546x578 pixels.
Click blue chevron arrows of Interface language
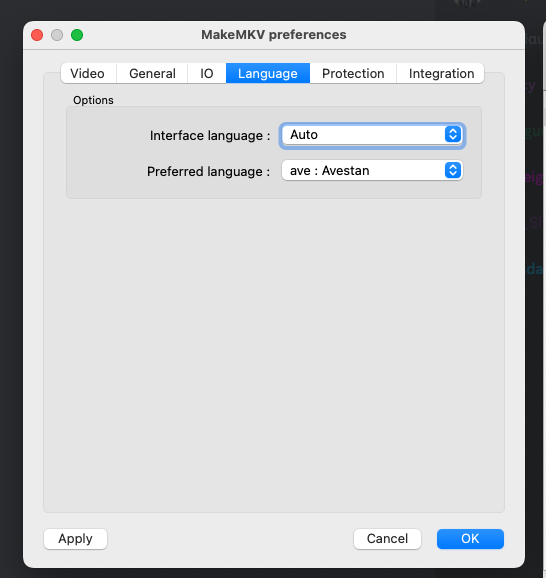(453, 135)
